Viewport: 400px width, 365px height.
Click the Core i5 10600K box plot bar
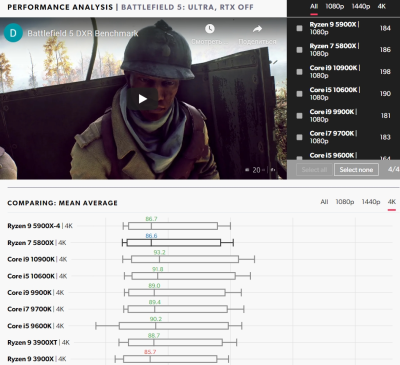[184, 276]
